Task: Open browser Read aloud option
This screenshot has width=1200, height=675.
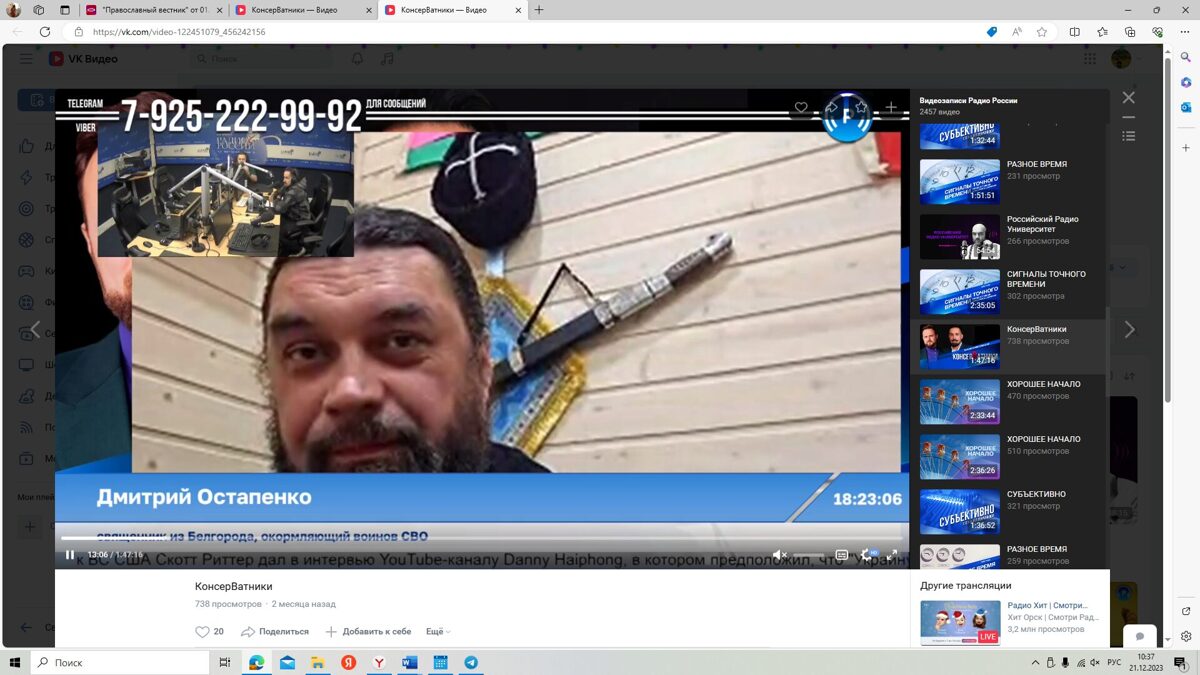Action: (x=1017, y=32)
